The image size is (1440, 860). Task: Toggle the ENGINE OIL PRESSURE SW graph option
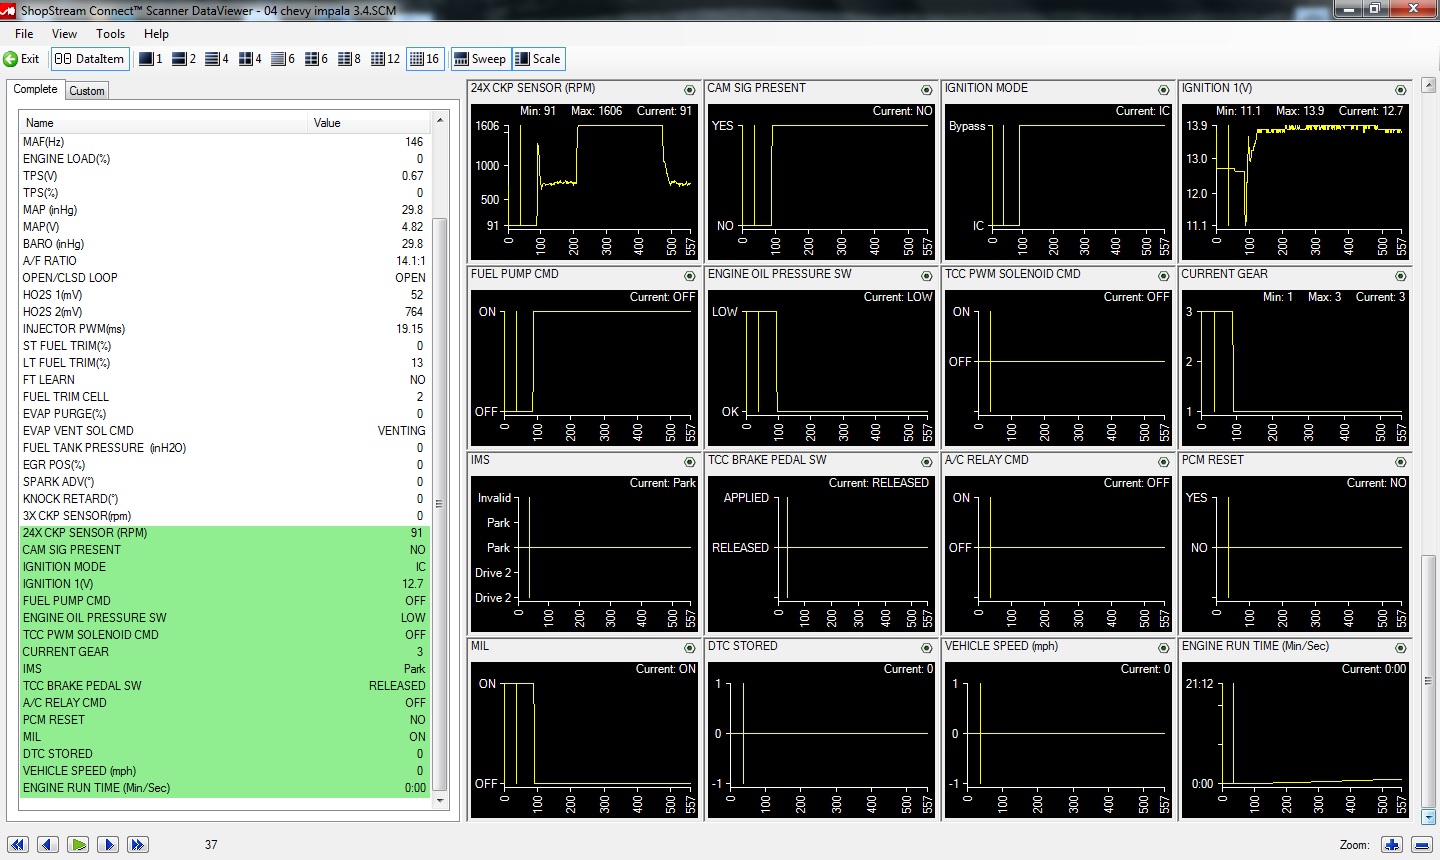click(927, 276)
